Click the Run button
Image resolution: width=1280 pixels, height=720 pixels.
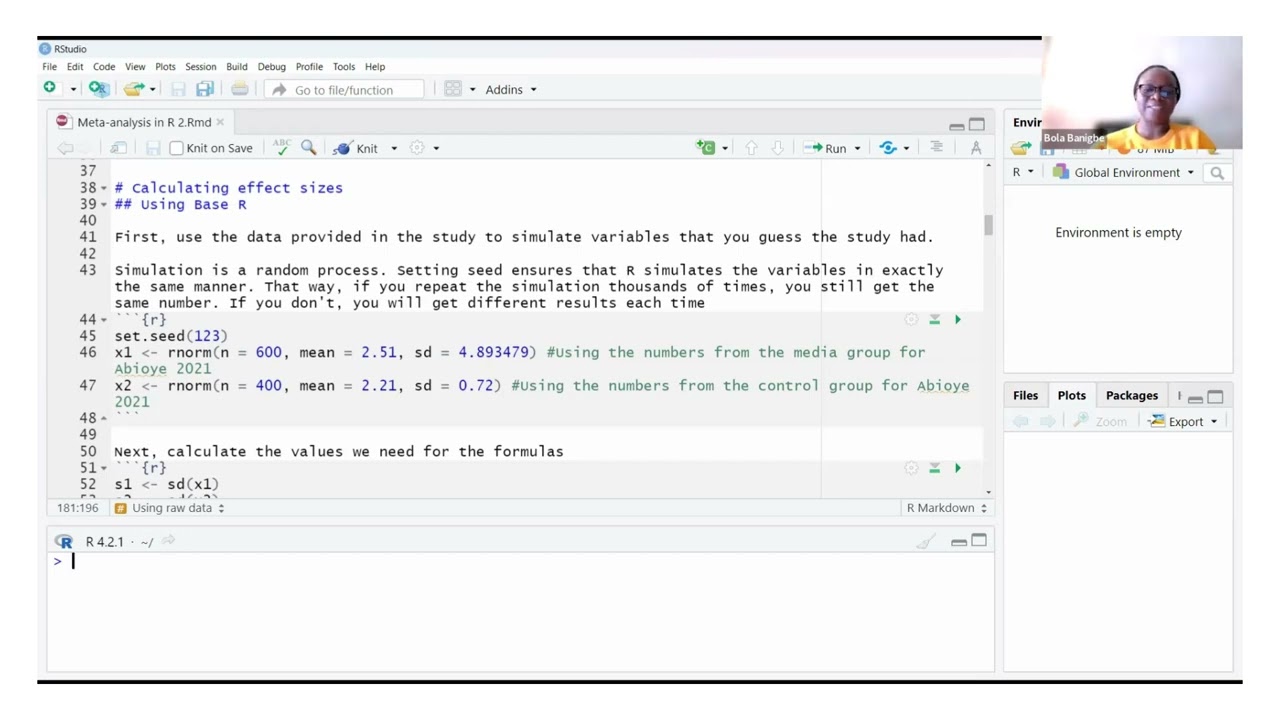coord(826,148)
